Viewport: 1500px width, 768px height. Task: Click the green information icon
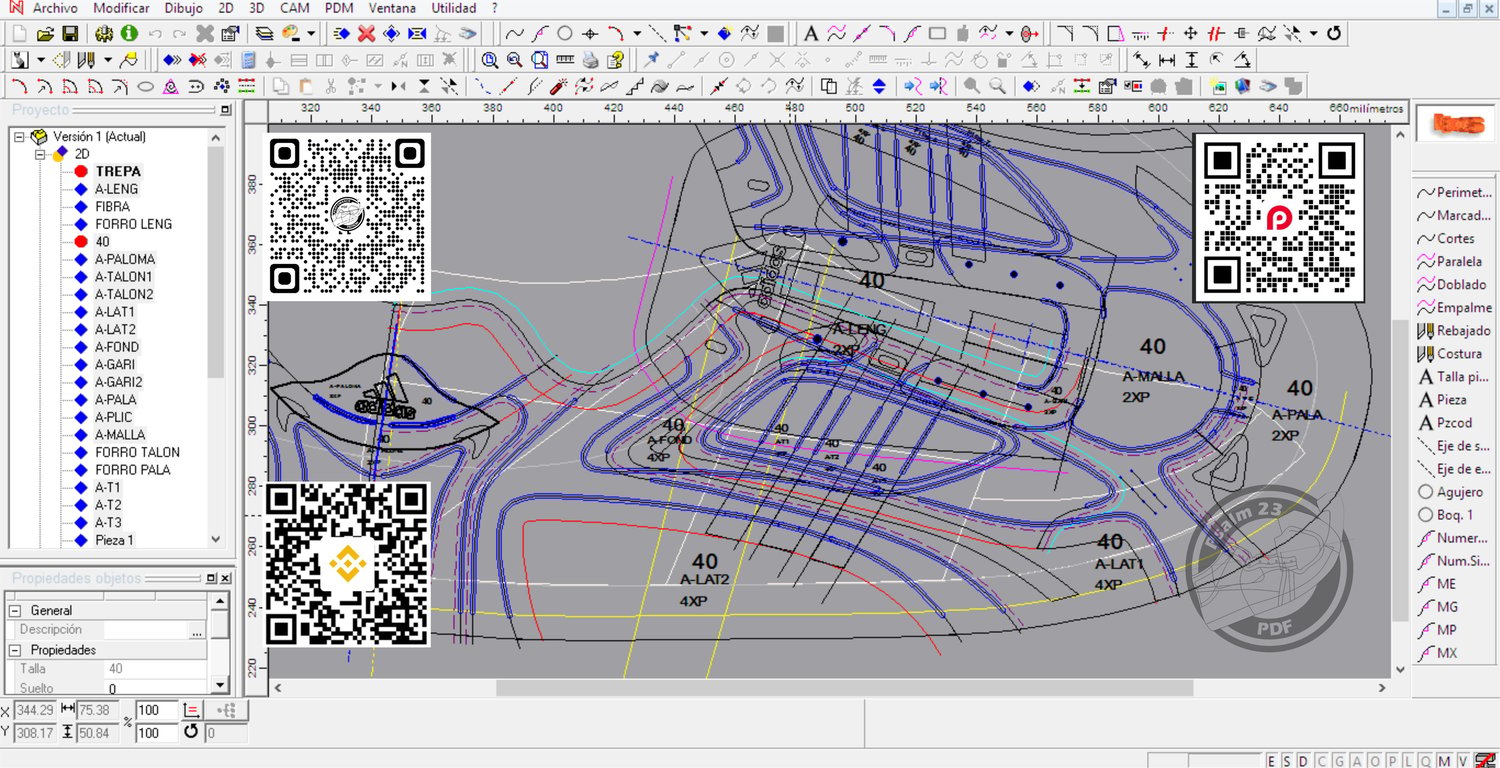[129, 34]
